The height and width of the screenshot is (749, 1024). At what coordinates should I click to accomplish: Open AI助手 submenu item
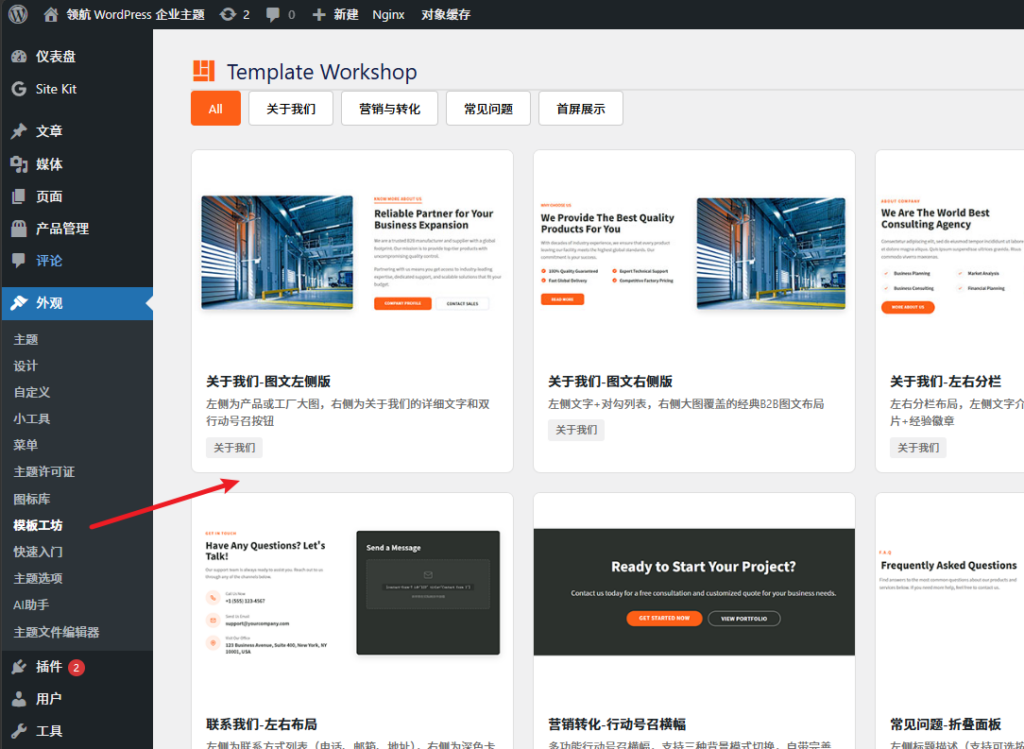[x=31, y=605]
